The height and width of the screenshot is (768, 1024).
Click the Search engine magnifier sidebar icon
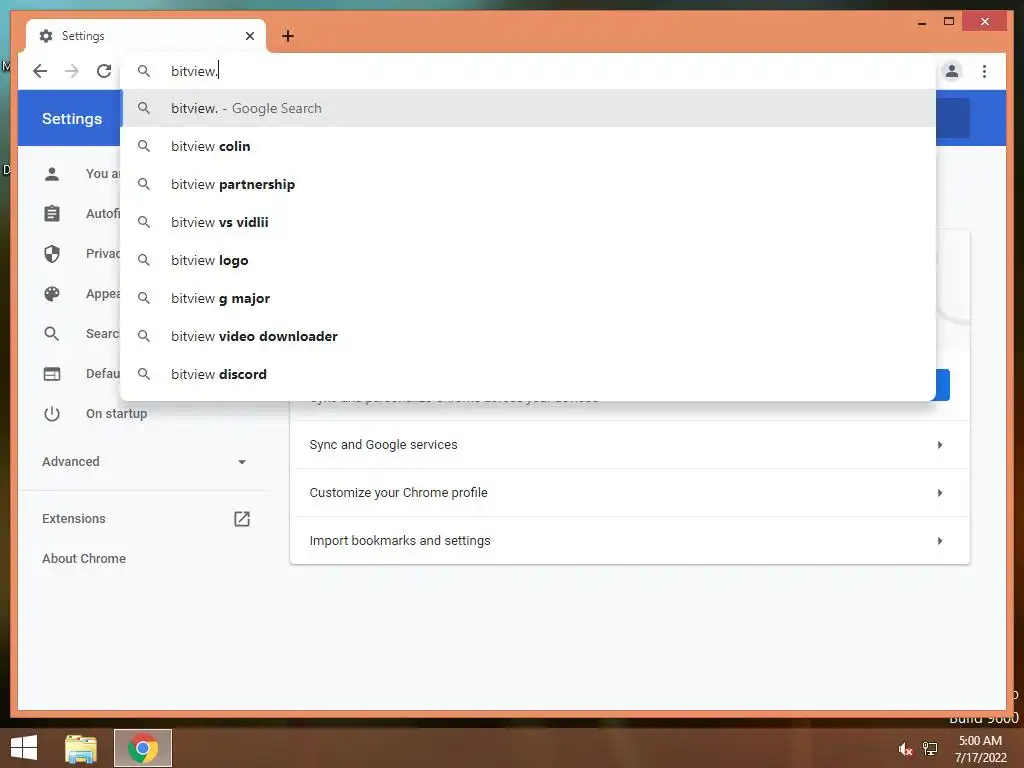[x=52, y=334]
